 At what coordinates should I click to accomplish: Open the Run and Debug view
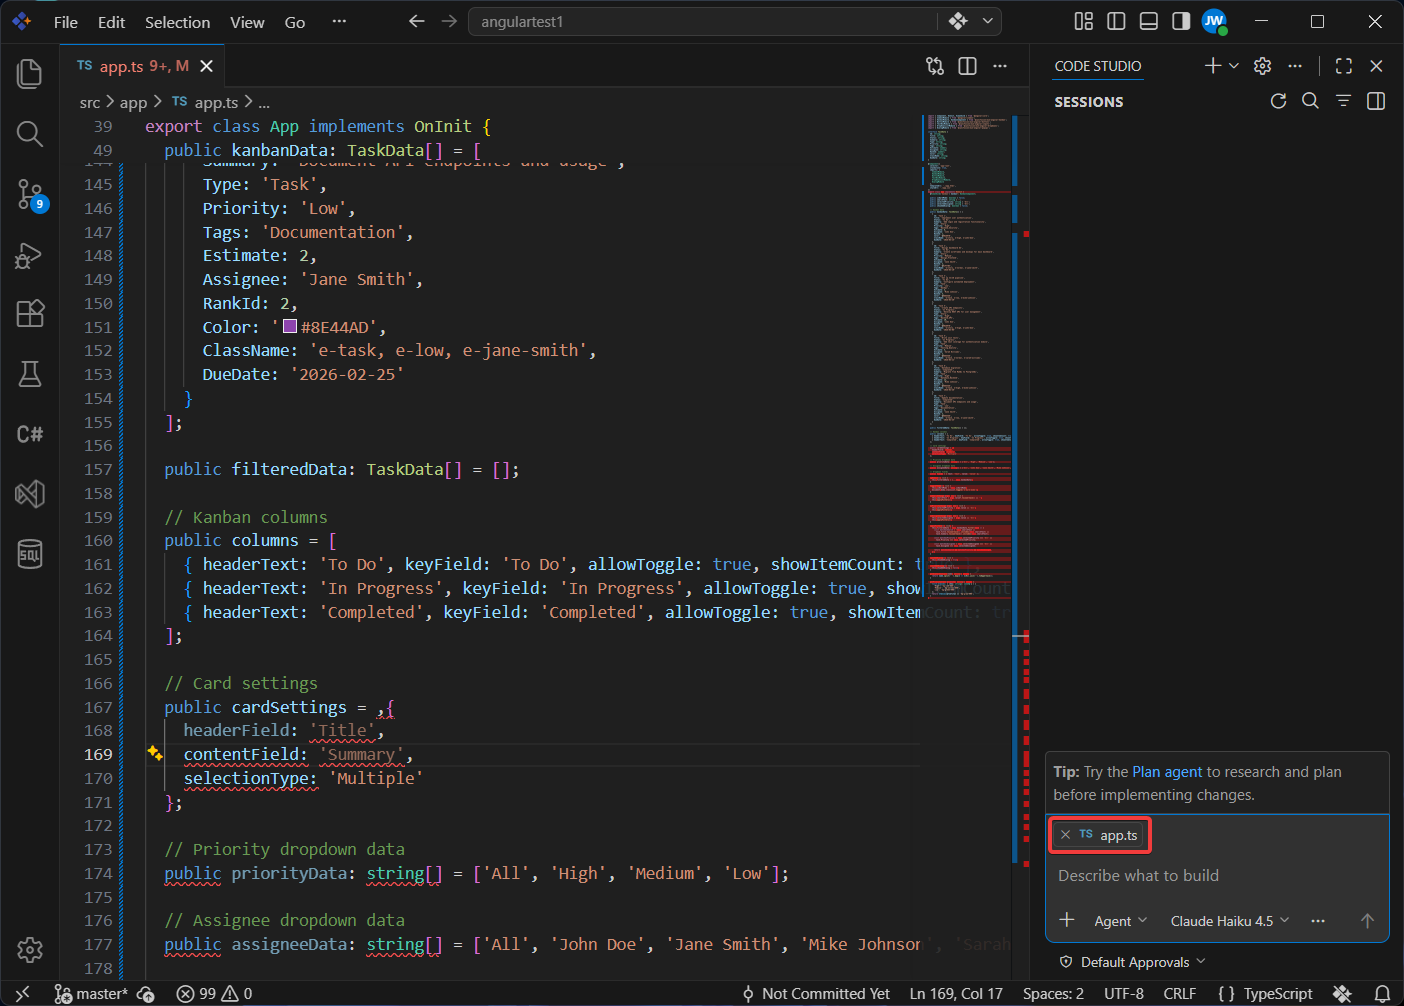(x=30, y=255)
